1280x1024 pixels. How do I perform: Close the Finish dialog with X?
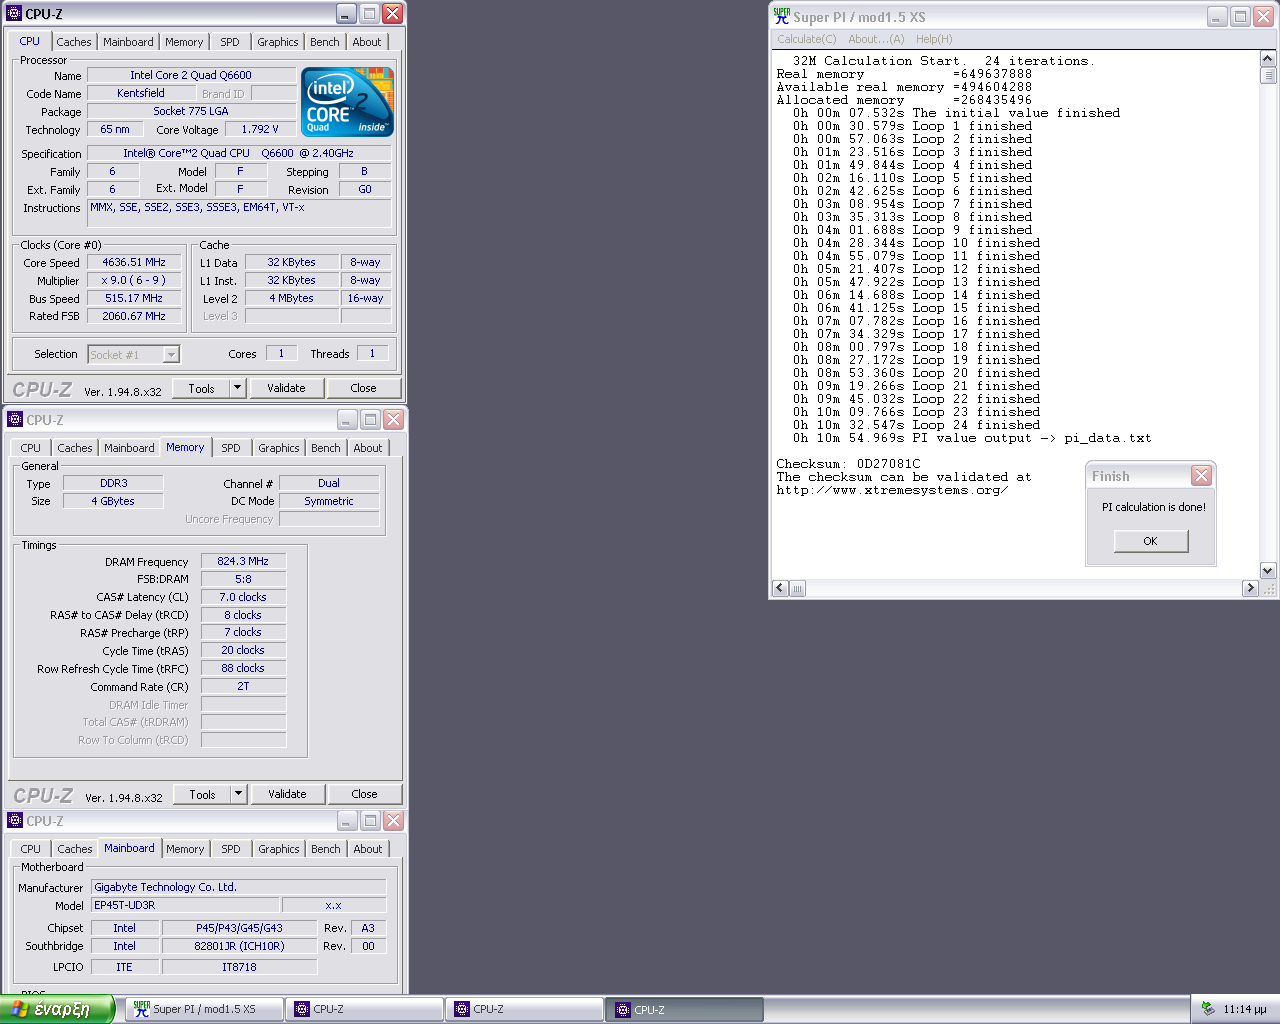(1201, 476)
